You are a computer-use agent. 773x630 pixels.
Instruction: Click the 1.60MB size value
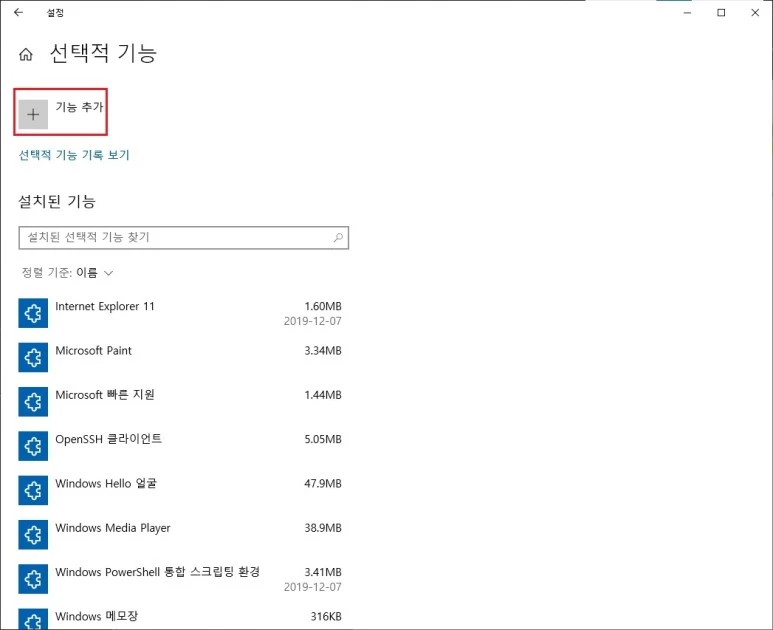[323, 307]
